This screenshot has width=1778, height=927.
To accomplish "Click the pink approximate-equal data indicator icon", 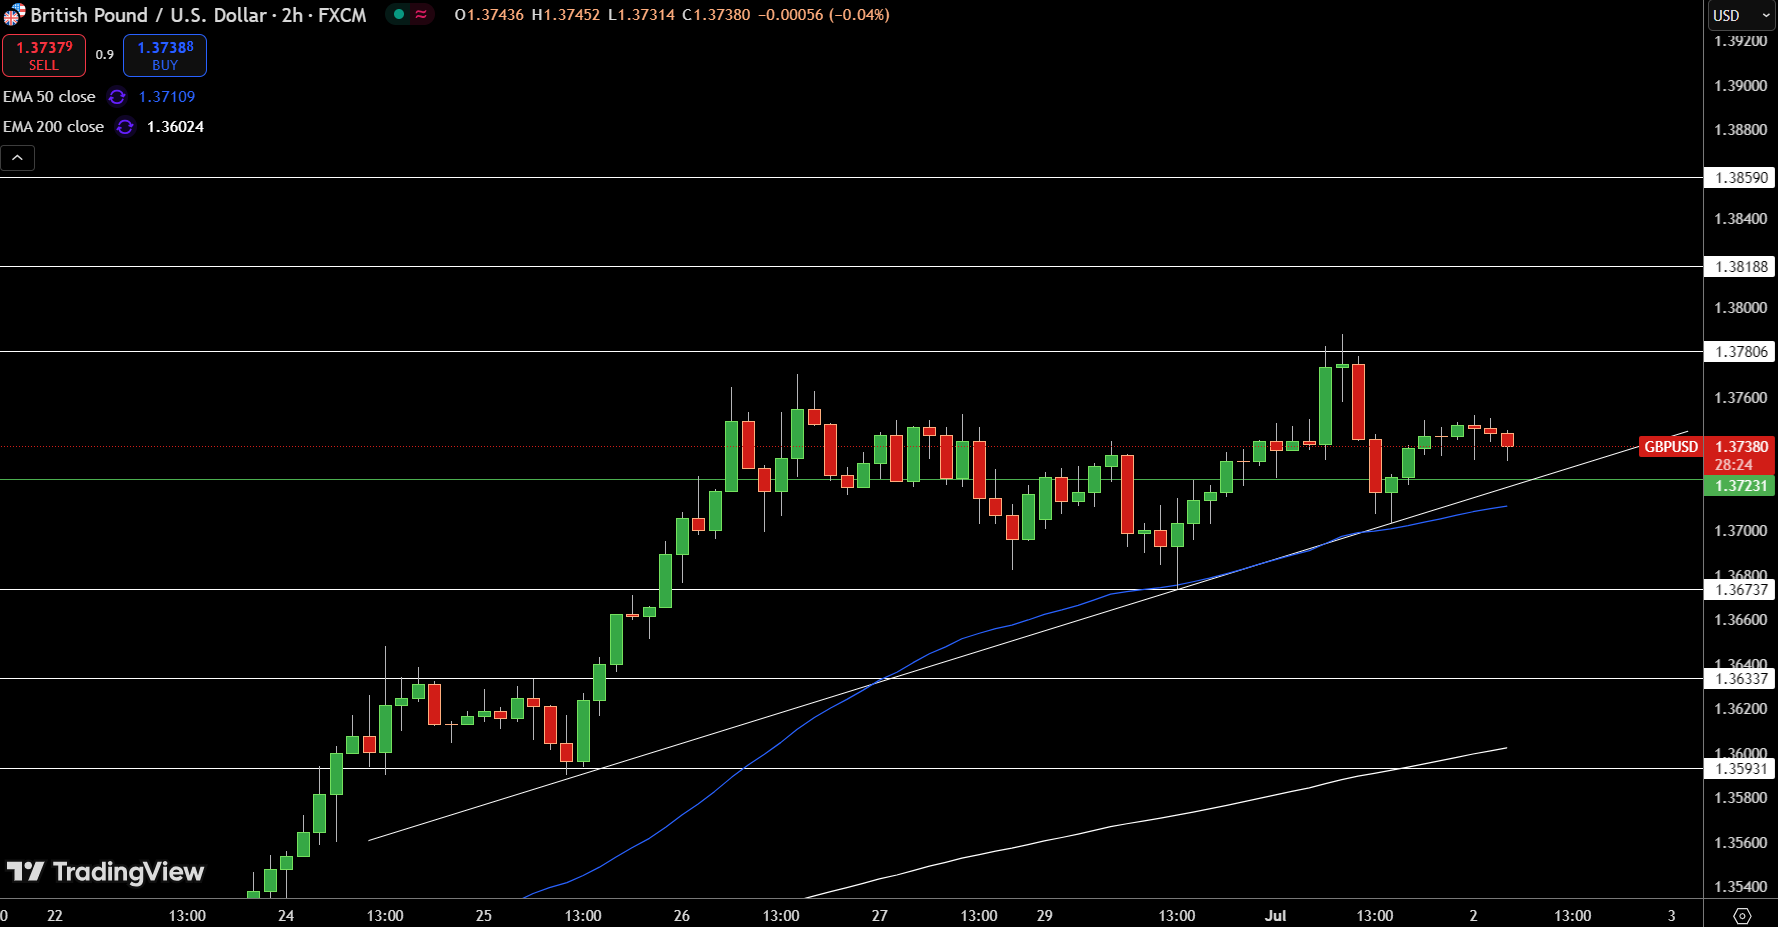I will [421, 15].
